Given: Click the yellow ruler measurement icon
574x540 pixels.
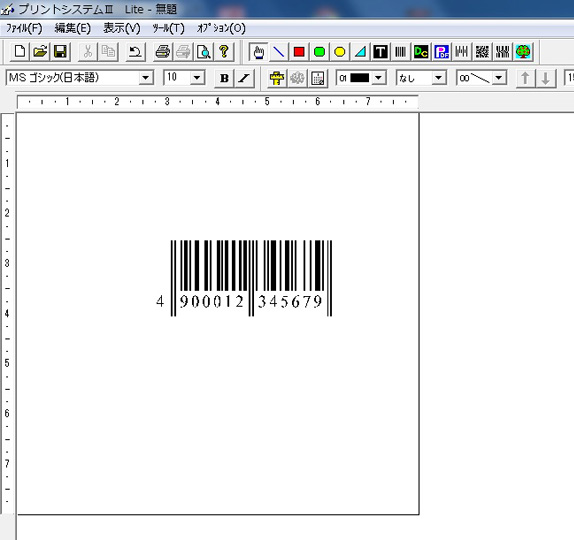Looking at the screenshot, I should (x=277, y=78).
